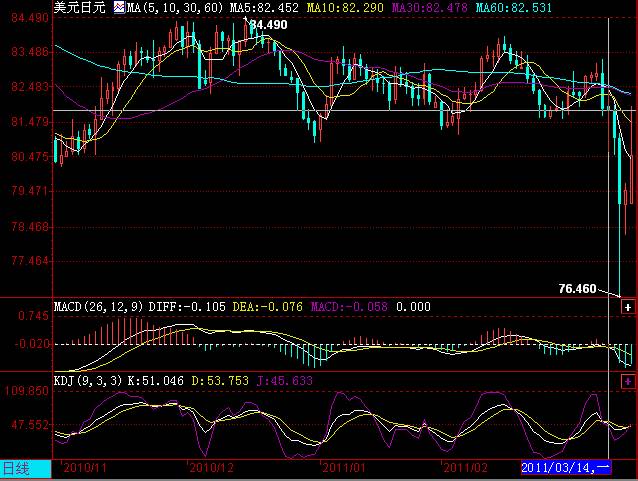Click the 79.471 price axis label

[30, 191]
